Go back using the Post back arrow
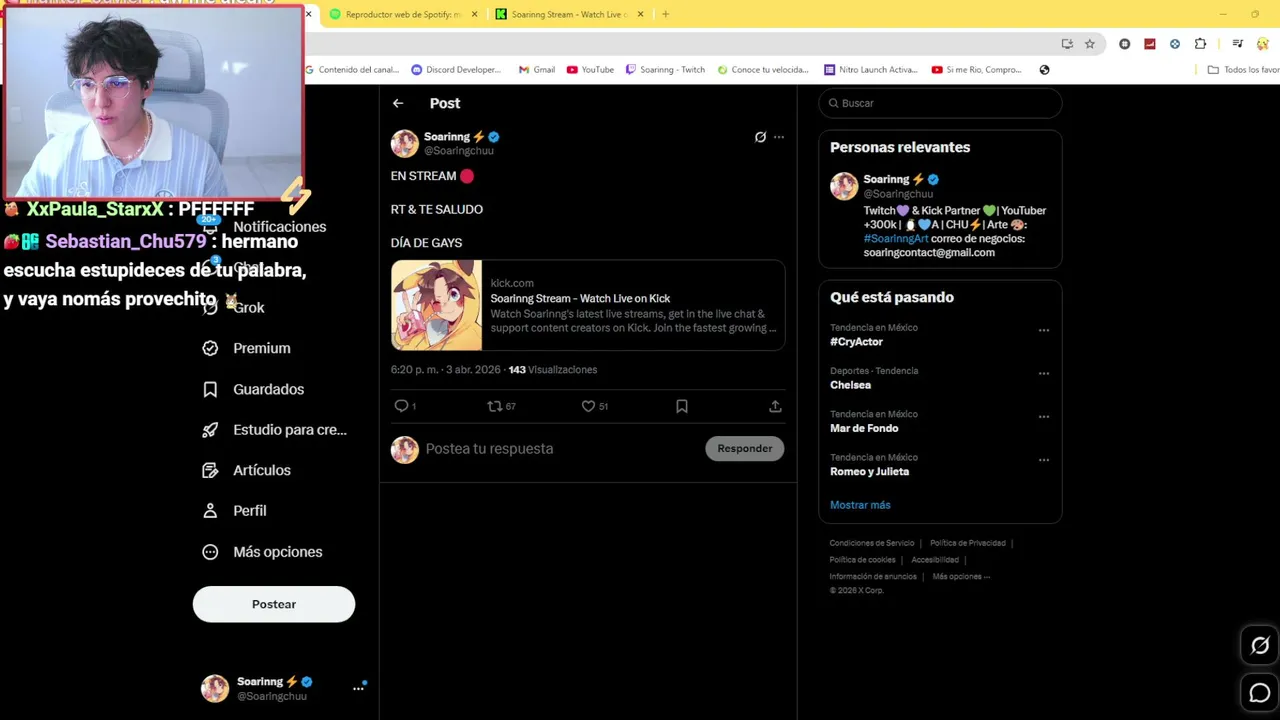Screen dimensions: 1280x720 pos(398,103)
